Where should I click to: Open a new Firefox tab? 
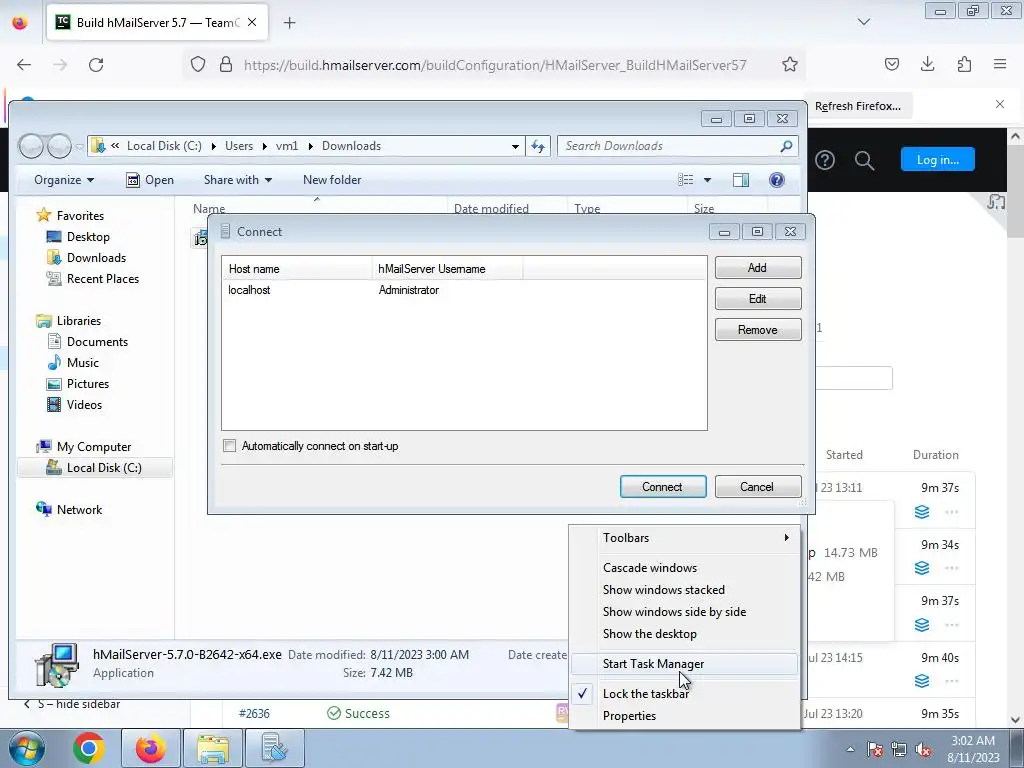click(289, 23)
